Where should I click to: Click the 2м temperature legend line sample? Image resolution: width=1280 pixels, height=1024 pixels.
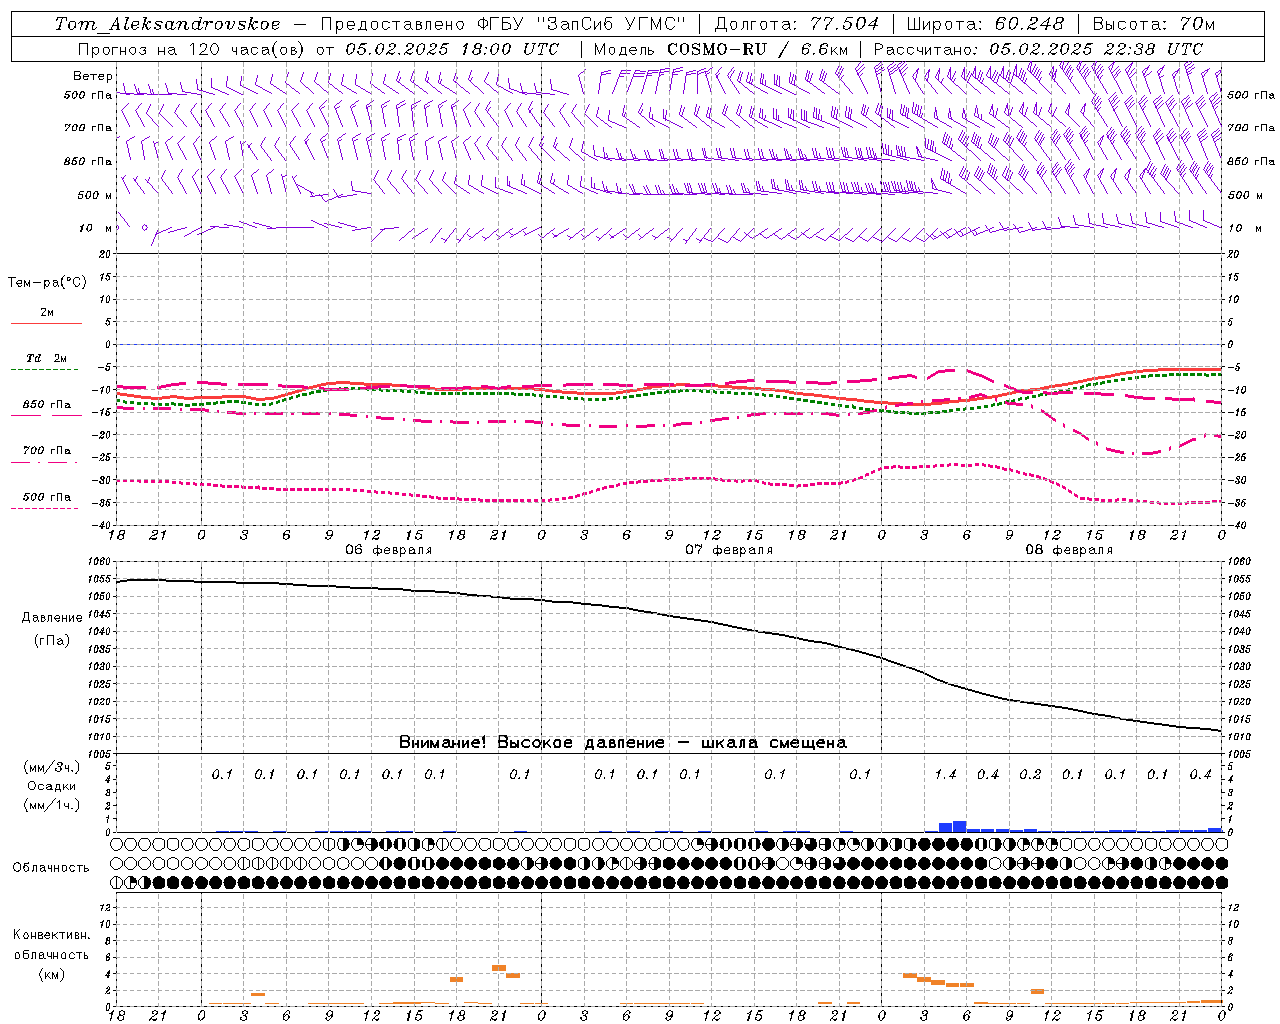[x=46, y=323]
